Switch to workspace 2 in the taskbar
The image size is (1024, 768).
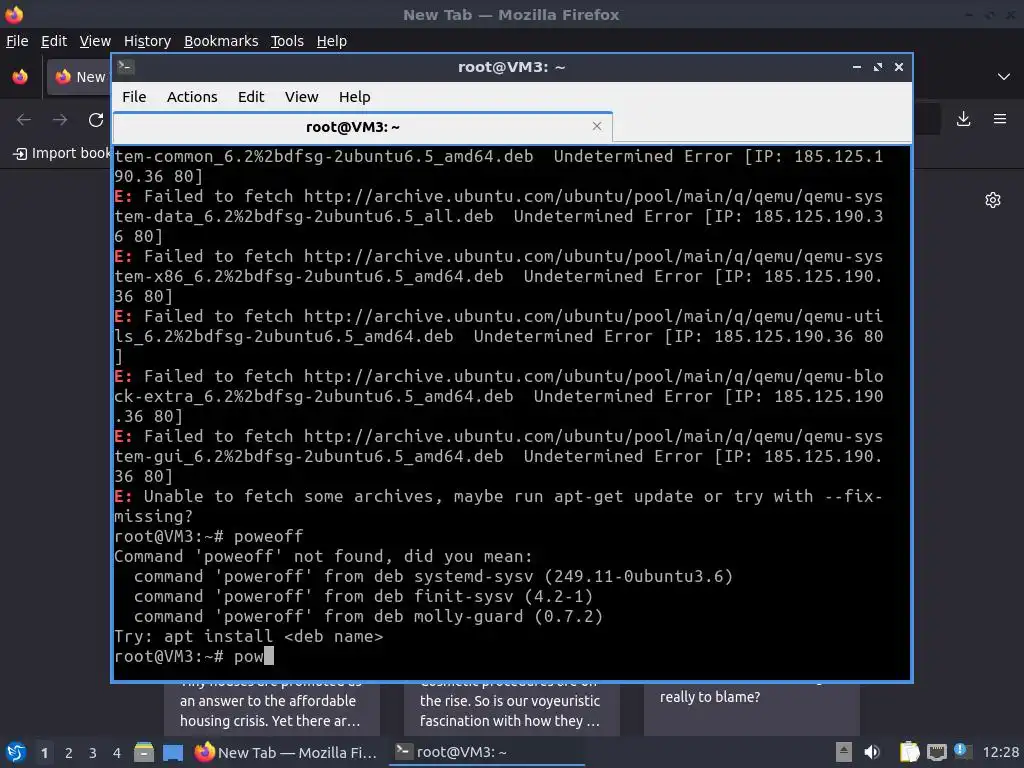pyautogui.click(x=69, y=753)
